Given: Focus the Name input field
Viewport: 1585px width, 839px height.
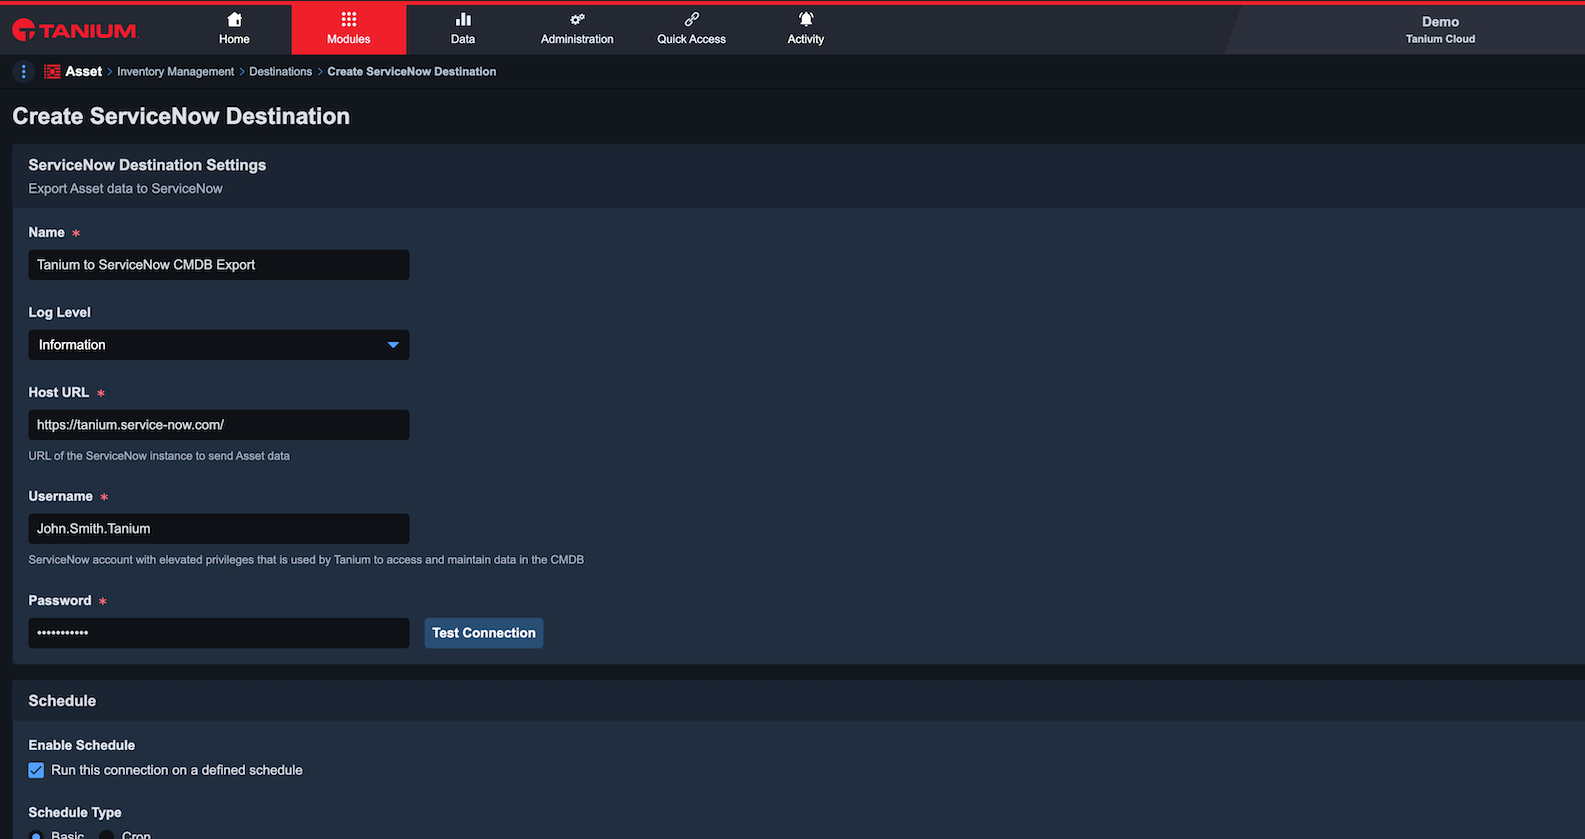Looking at the screenshot, I should pos(219,265).
